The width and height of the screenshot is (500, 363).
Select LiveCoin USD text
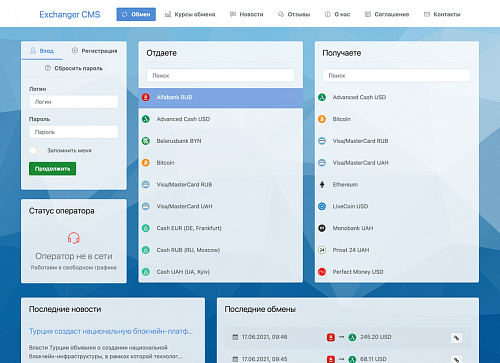[350, 206]
